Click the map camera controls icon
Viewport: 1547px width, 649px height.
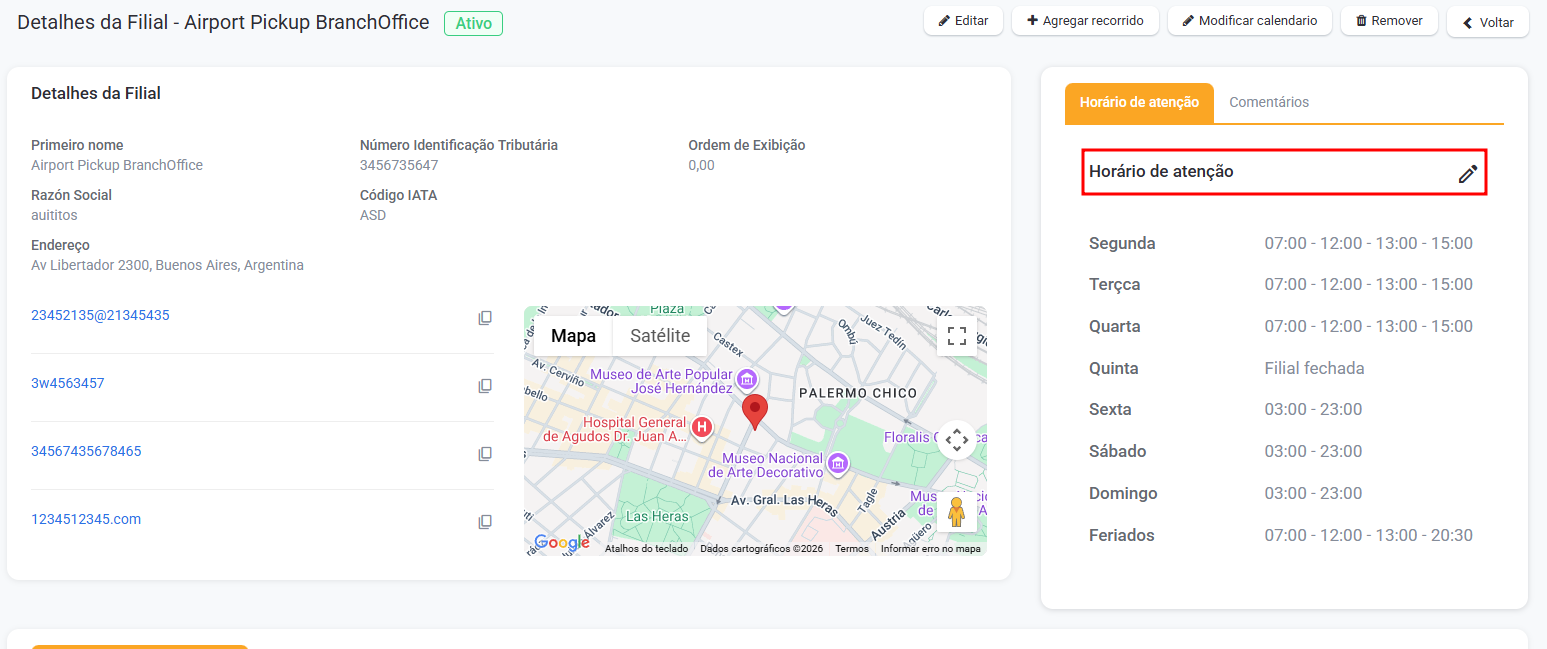point(956,439)
